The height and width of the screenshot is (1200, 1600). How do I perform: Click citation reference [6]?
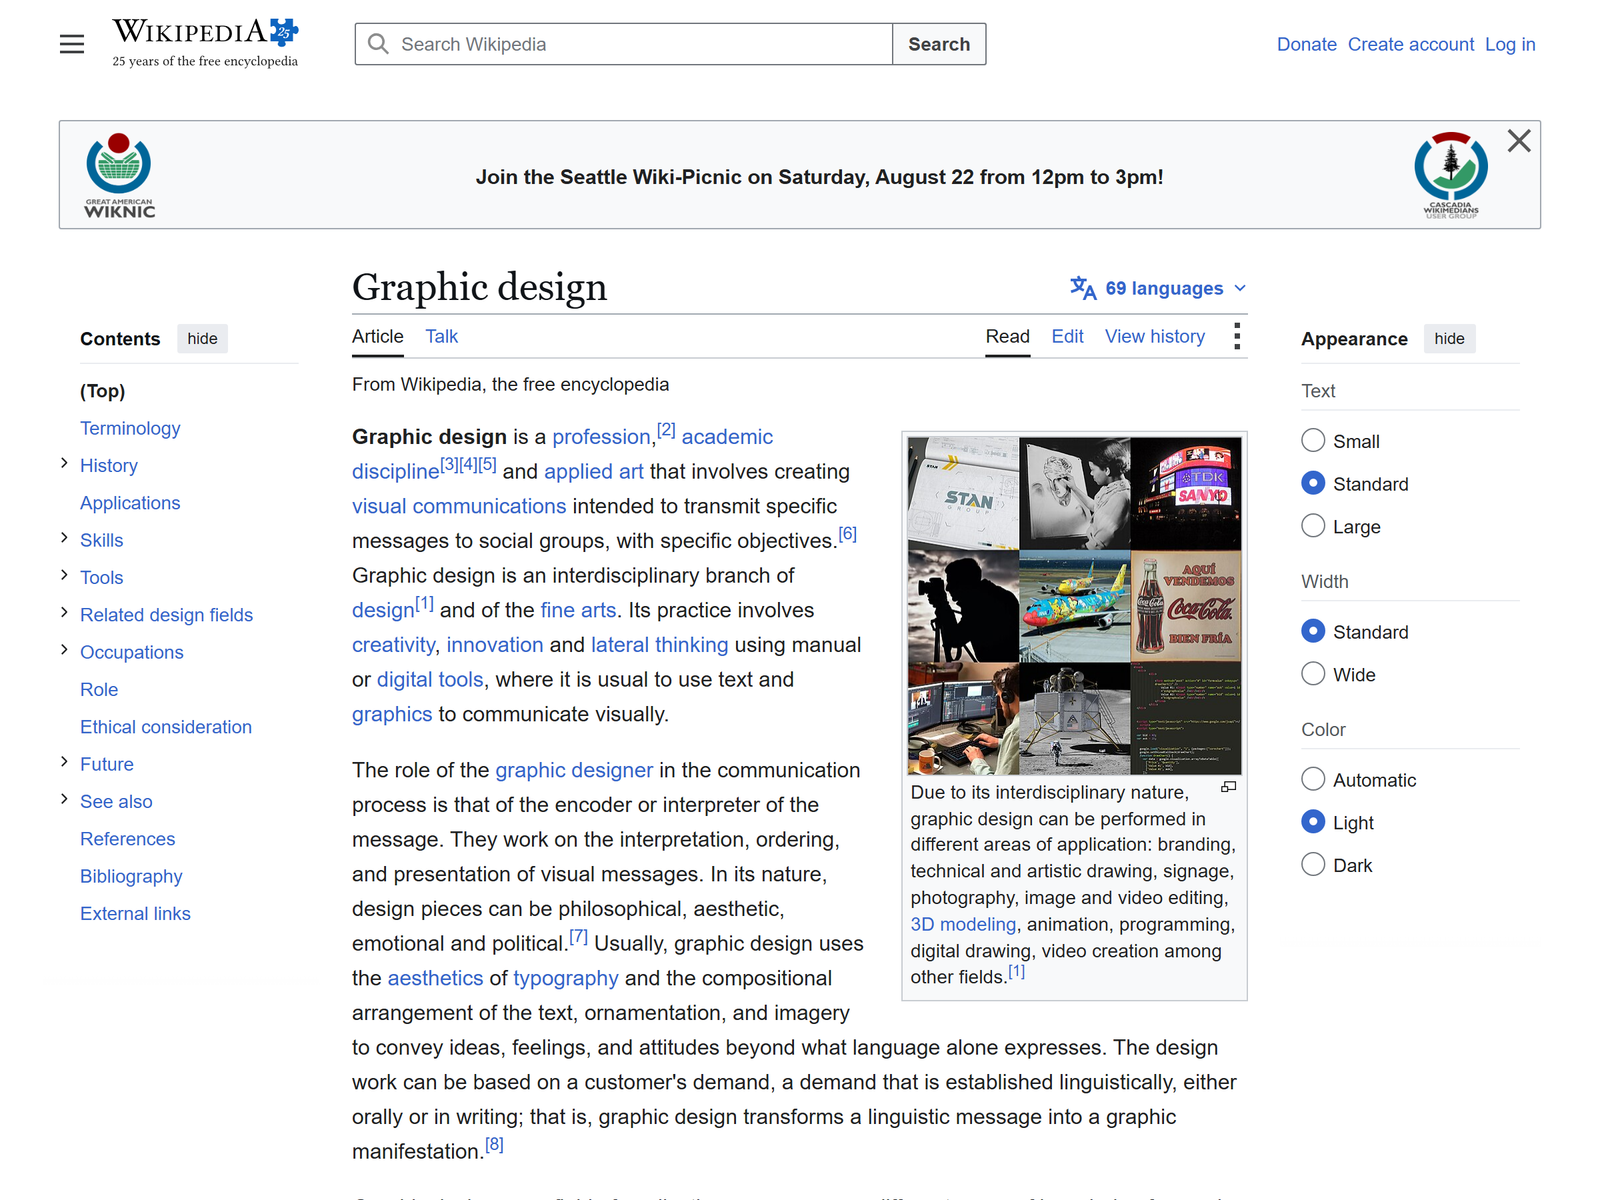tap(847, 534)
